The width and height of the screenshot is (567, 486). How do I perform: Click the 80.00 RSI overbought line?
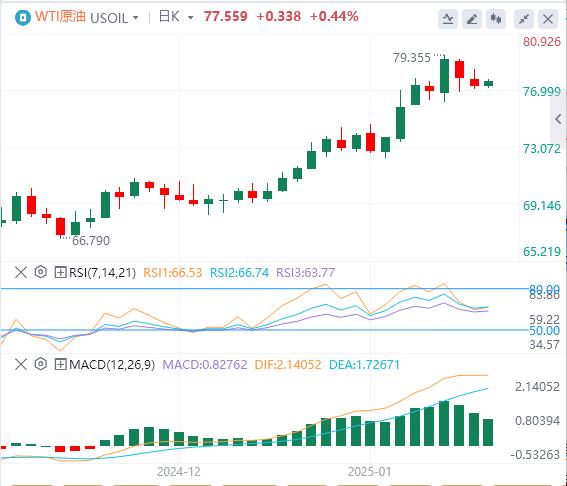[x=265, y=289]
